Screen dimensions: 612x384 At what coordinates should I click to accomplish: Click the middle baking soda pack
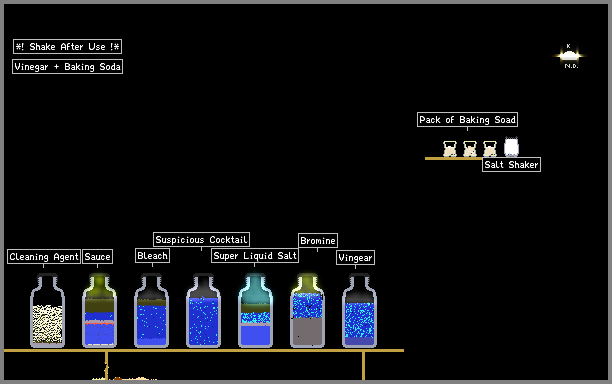pyautogui.click(x=470, y=149)
